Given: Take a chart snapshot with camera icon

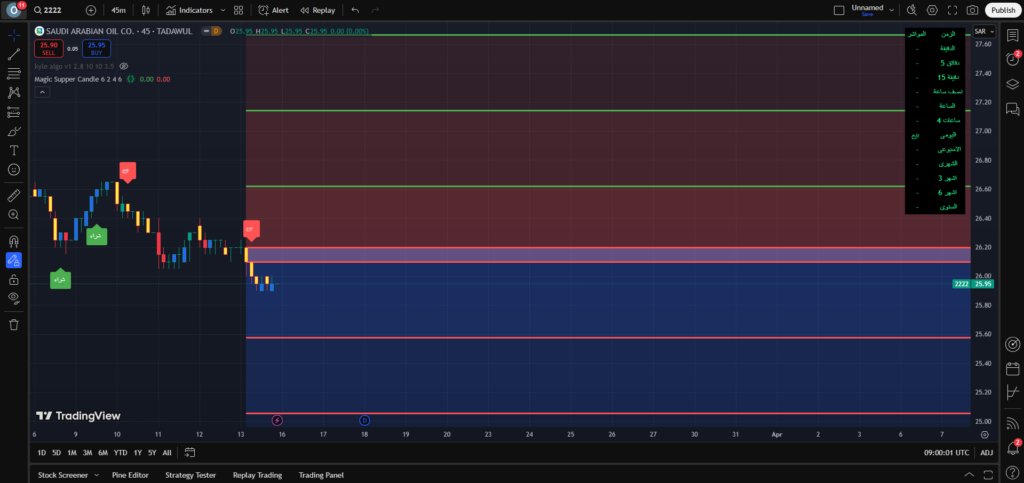Looking at the screenshot, I should [x=972, y=10].
